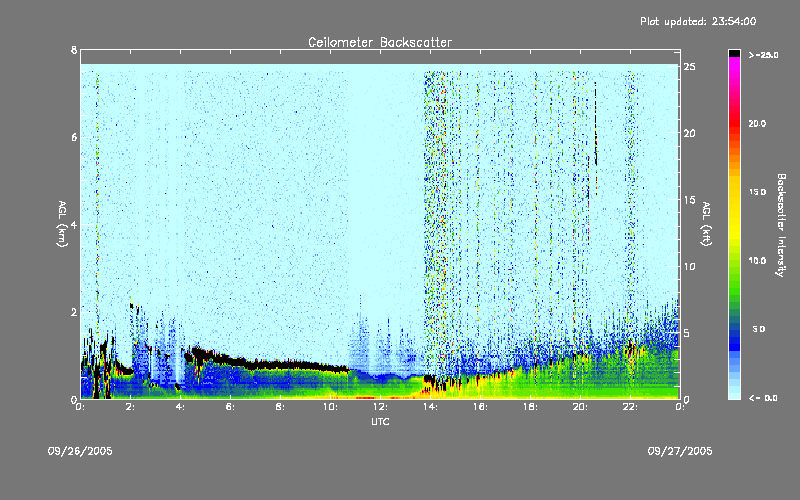Click the yellow band near 15.0 on the colorbar
This screenshot has width=800, height=500.
click(734, 194)
